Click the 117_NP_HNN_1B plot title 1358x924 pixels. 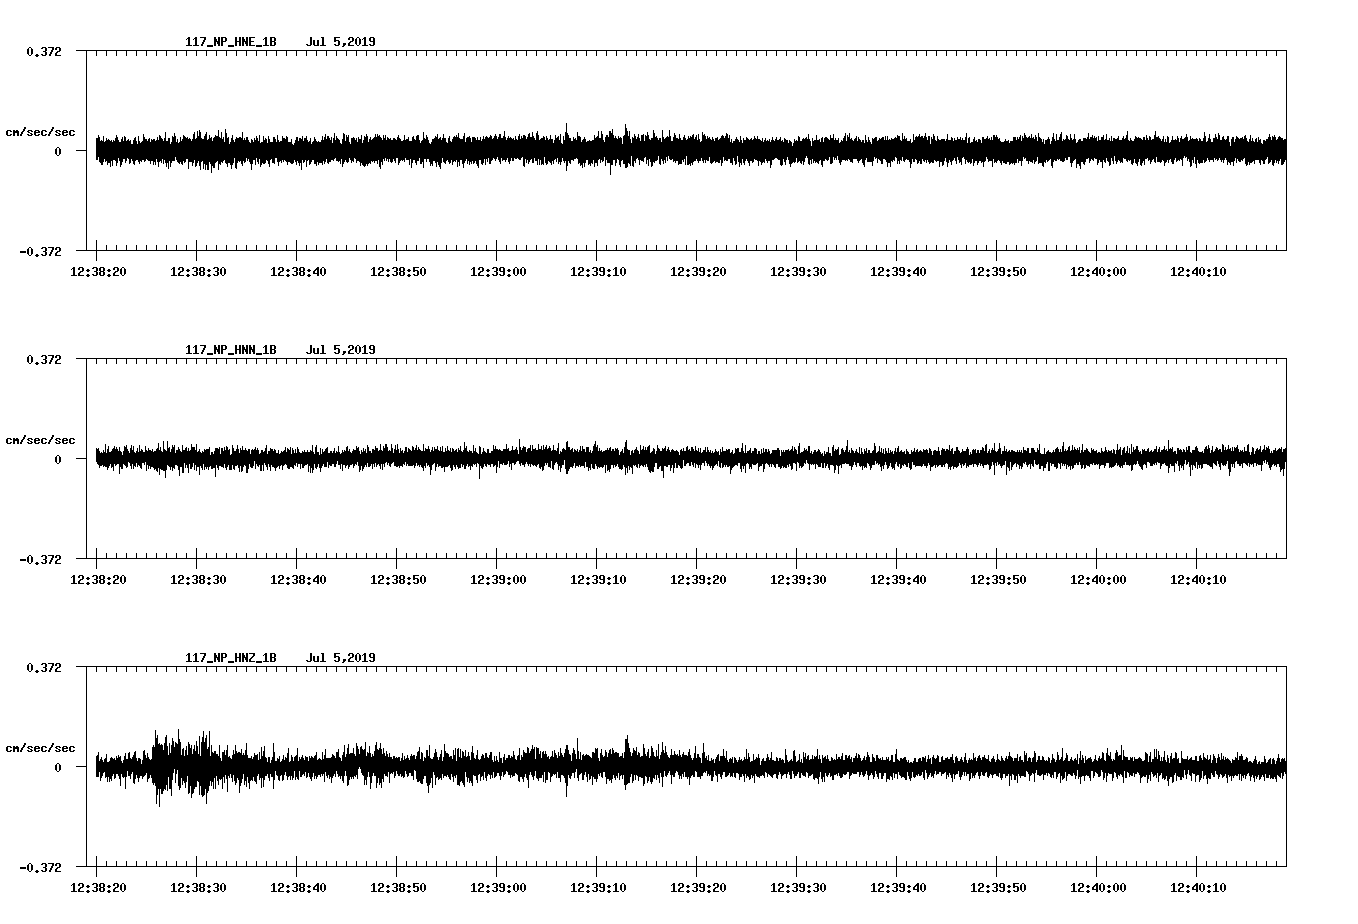pos(231,350)
